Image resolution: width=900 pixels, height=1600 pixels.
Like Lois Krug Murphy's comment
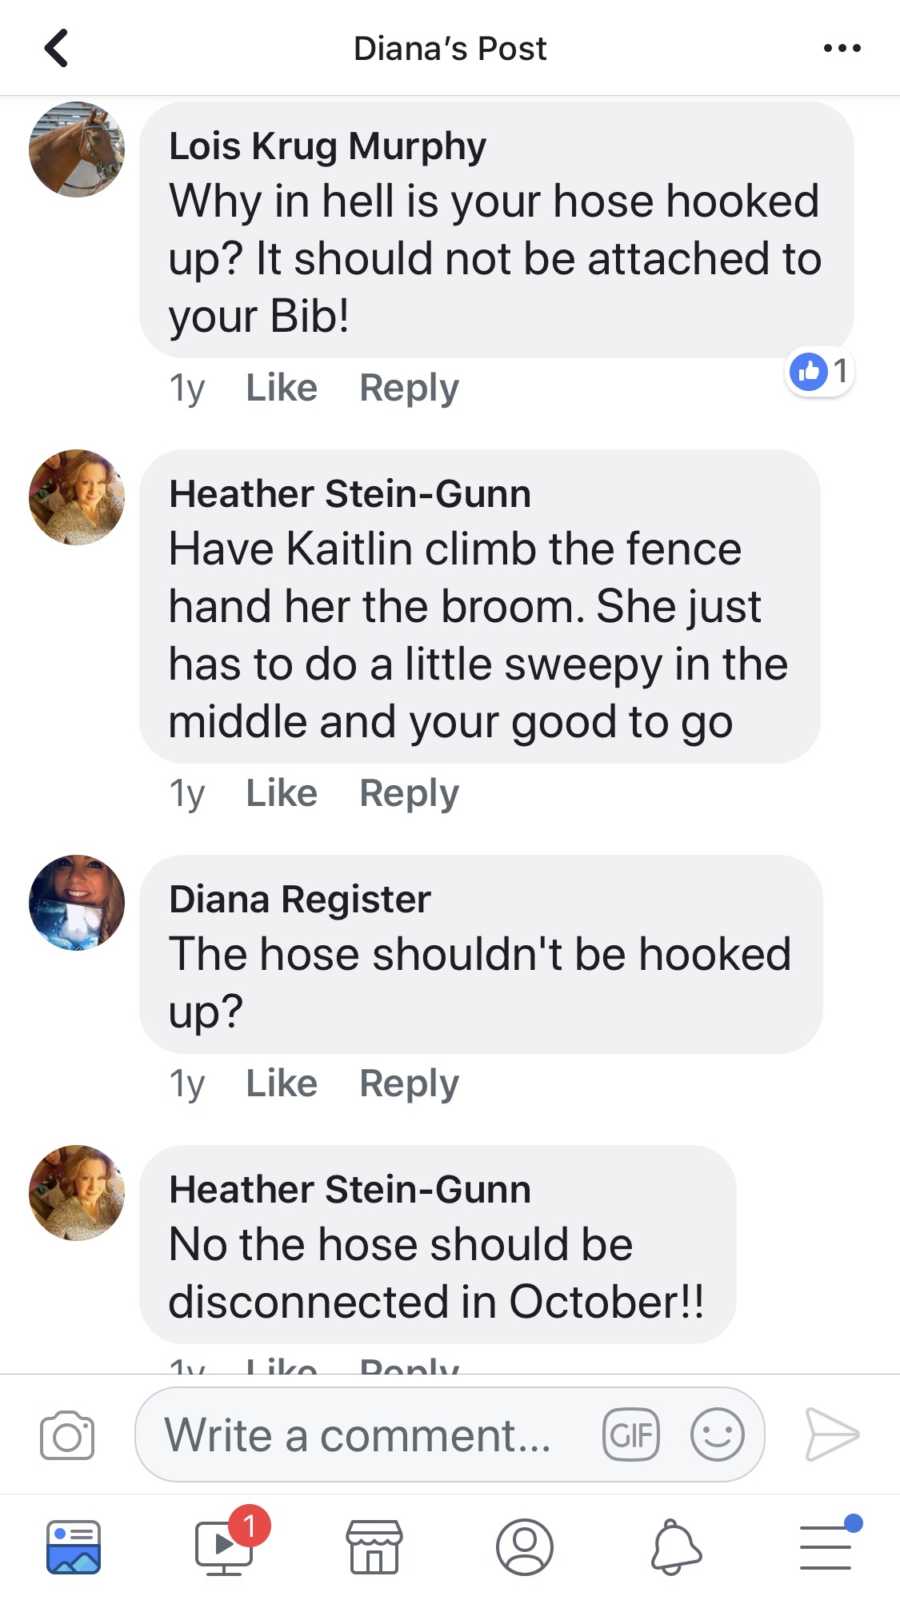(x=282, y=387)
